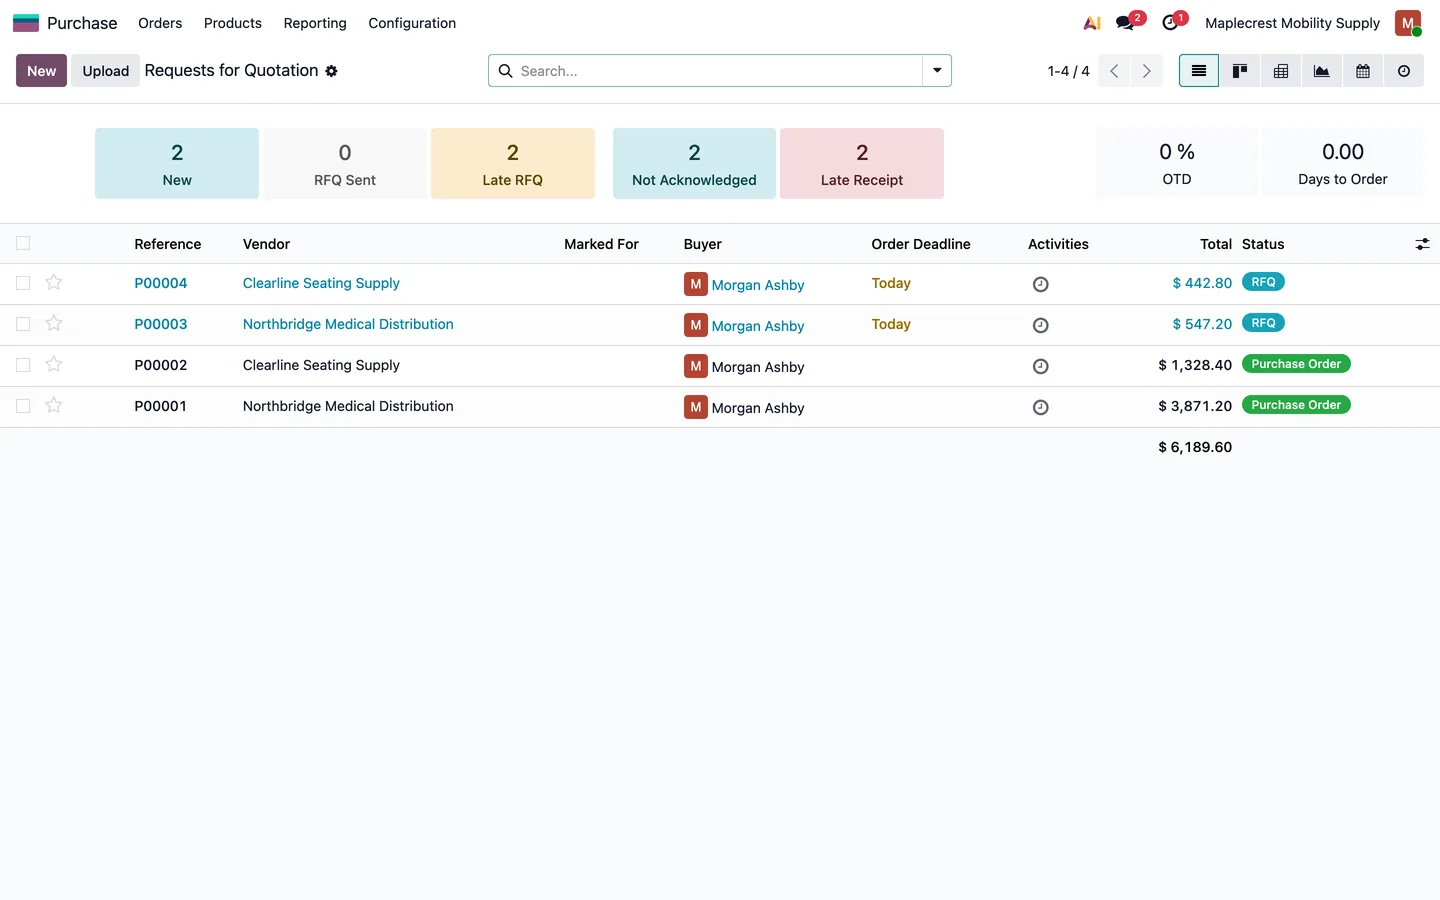1440x900 pixels.
Task: Click the Purchase app home icon
Action: click(26, 23)
